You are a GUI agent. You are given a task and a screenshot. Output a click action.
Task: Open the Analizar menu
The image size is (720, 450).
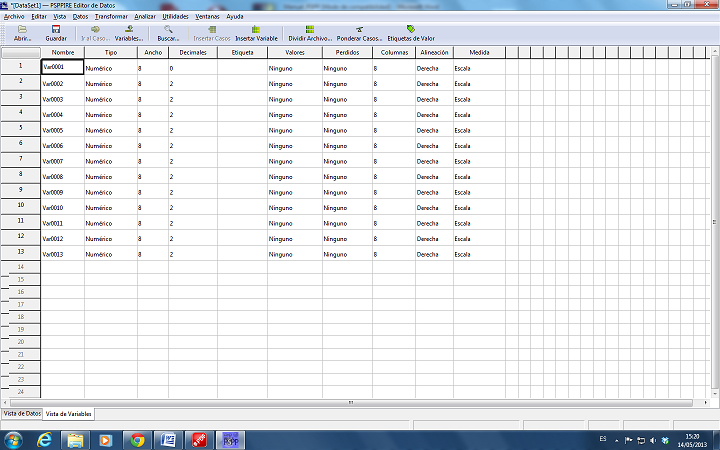tap(145, 17)
